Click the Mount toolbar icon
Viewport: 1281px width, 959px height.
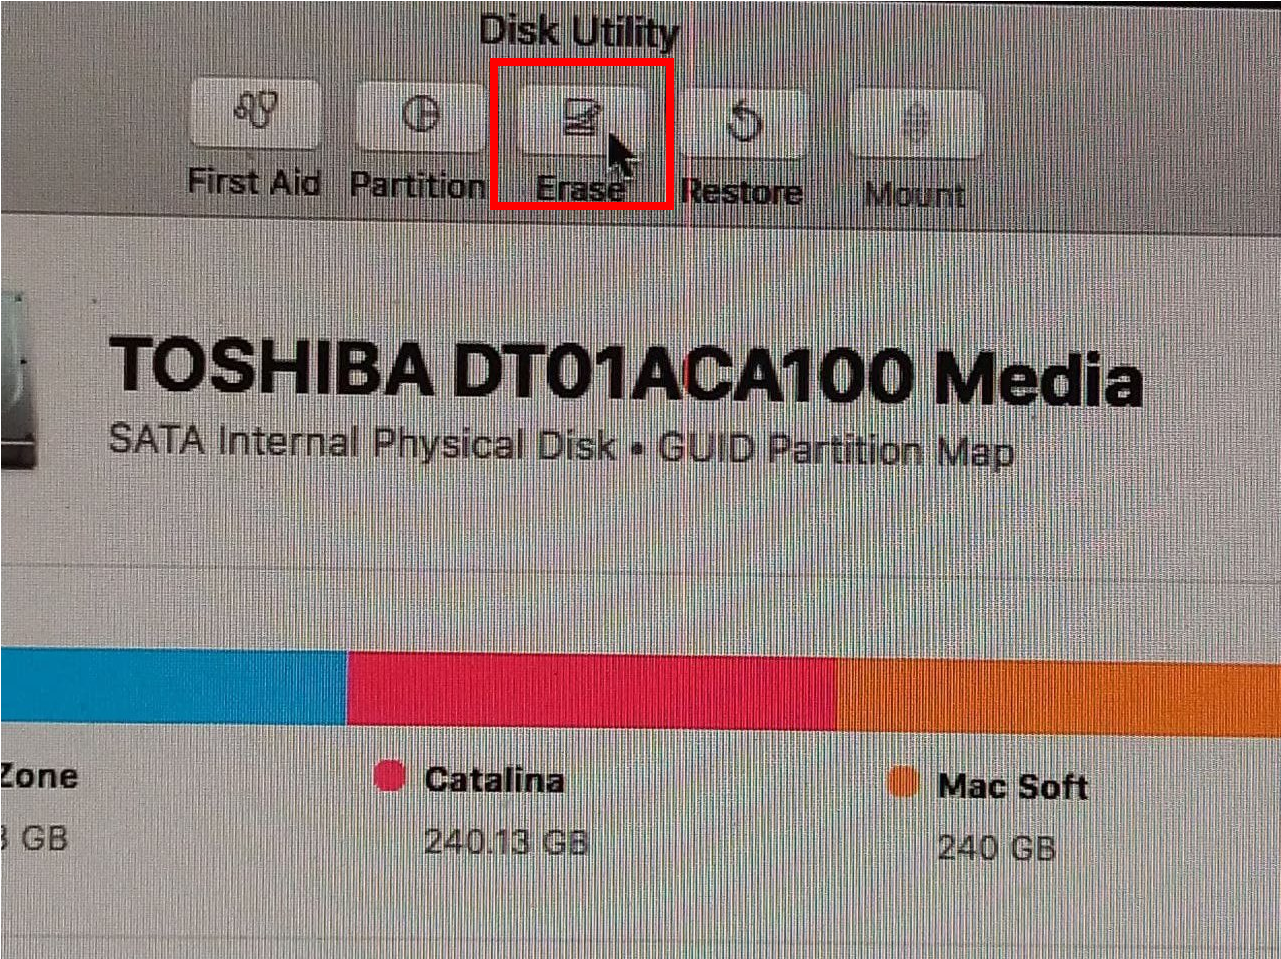915,124
